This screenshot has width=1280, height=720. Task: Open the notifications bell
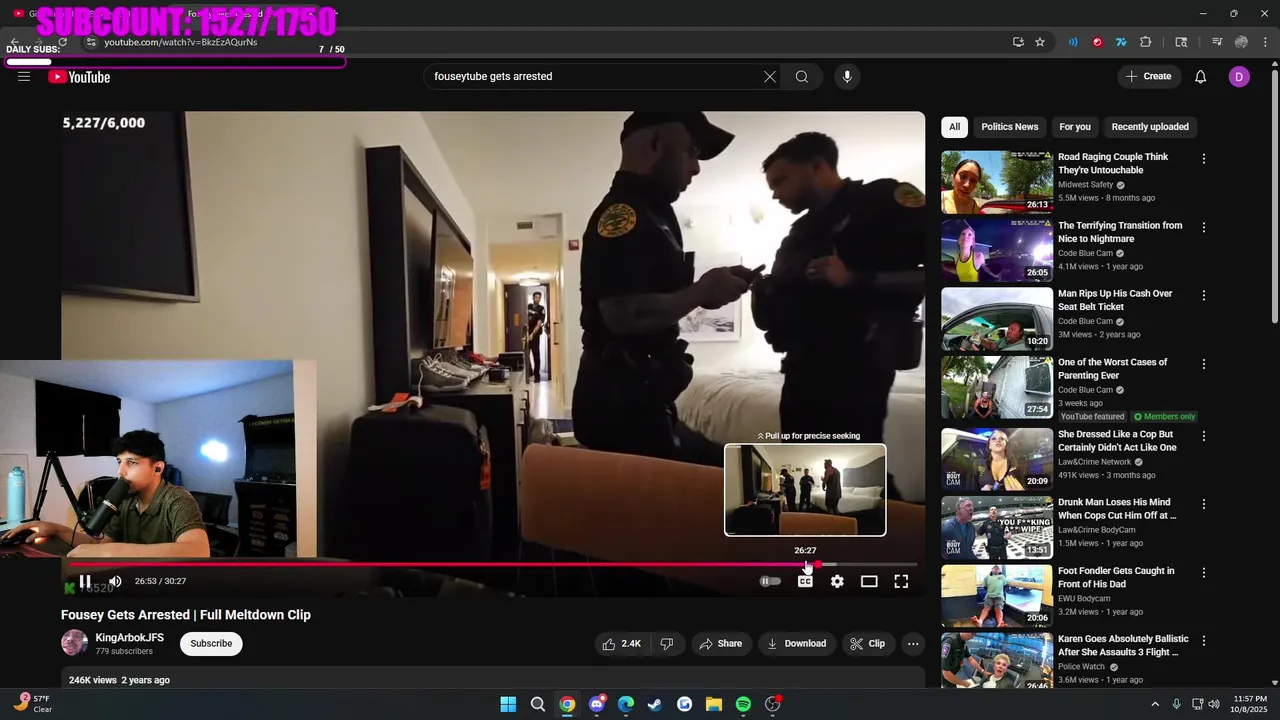[1201, 77]
